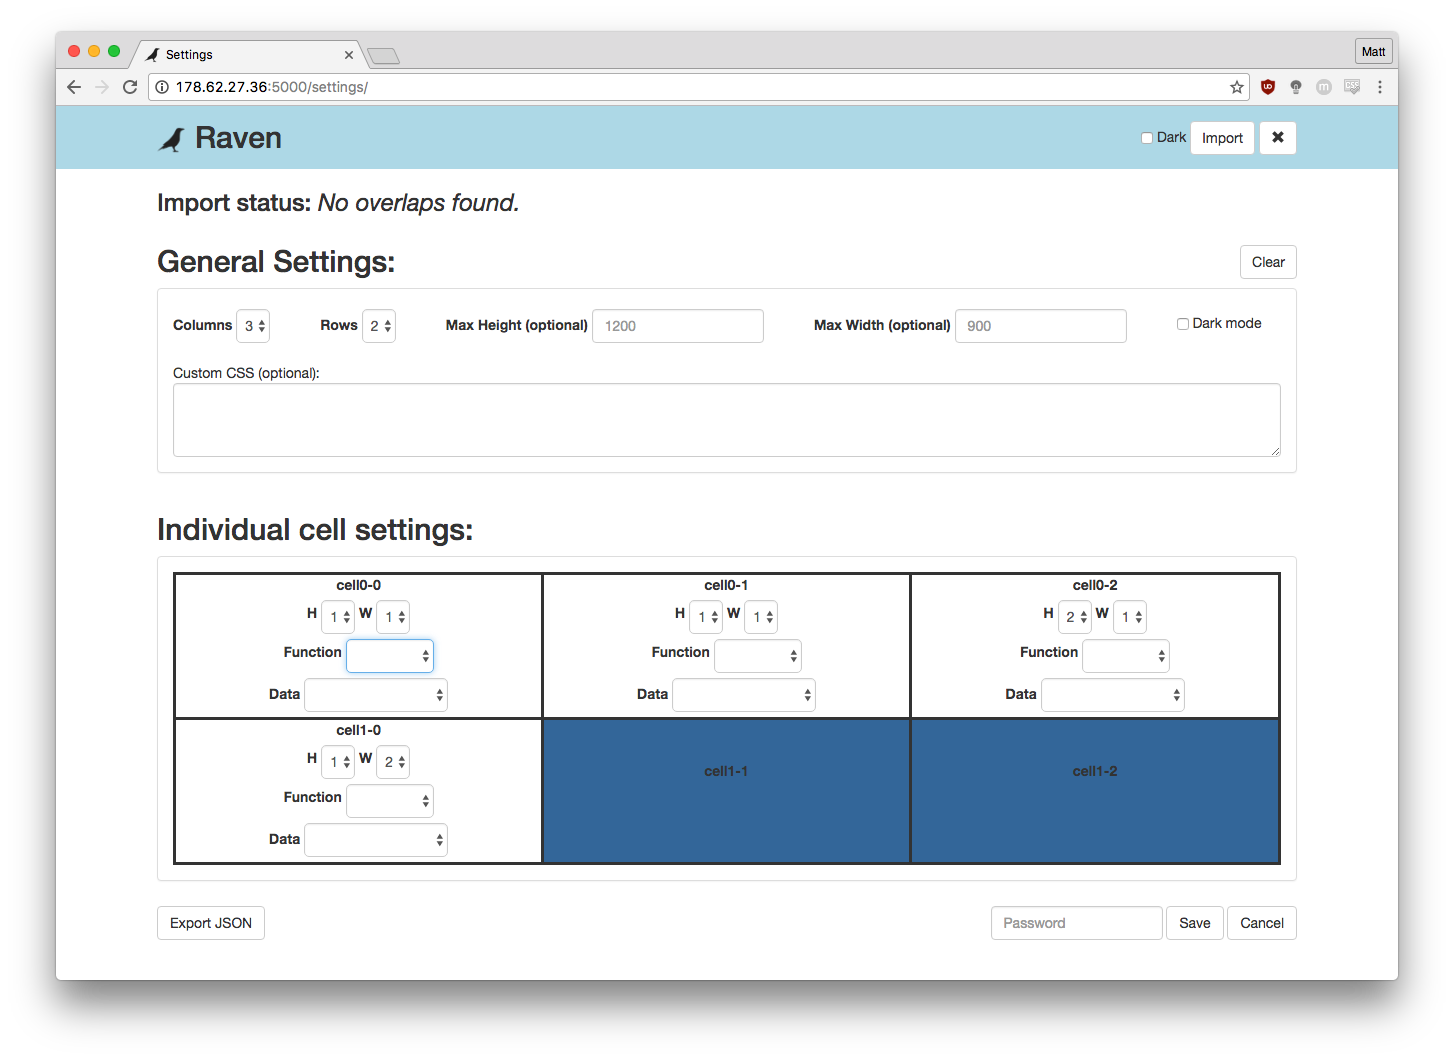Click the browser forward arrow
The width and height of the screenshot is (1454, 1060).
[x=102, y=87]
